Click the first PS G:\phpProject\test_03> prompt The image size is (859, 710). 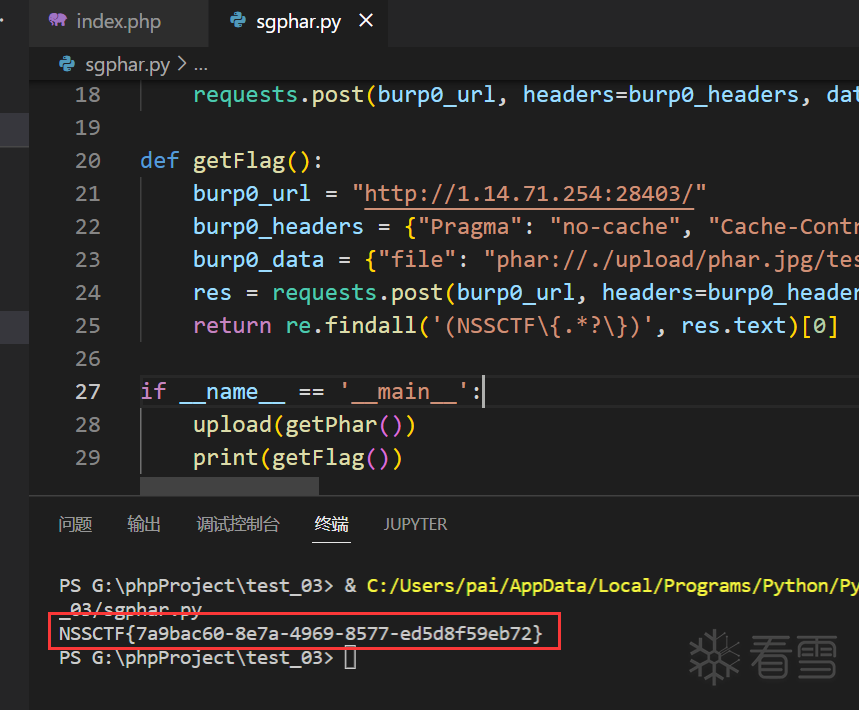[196, 586]
